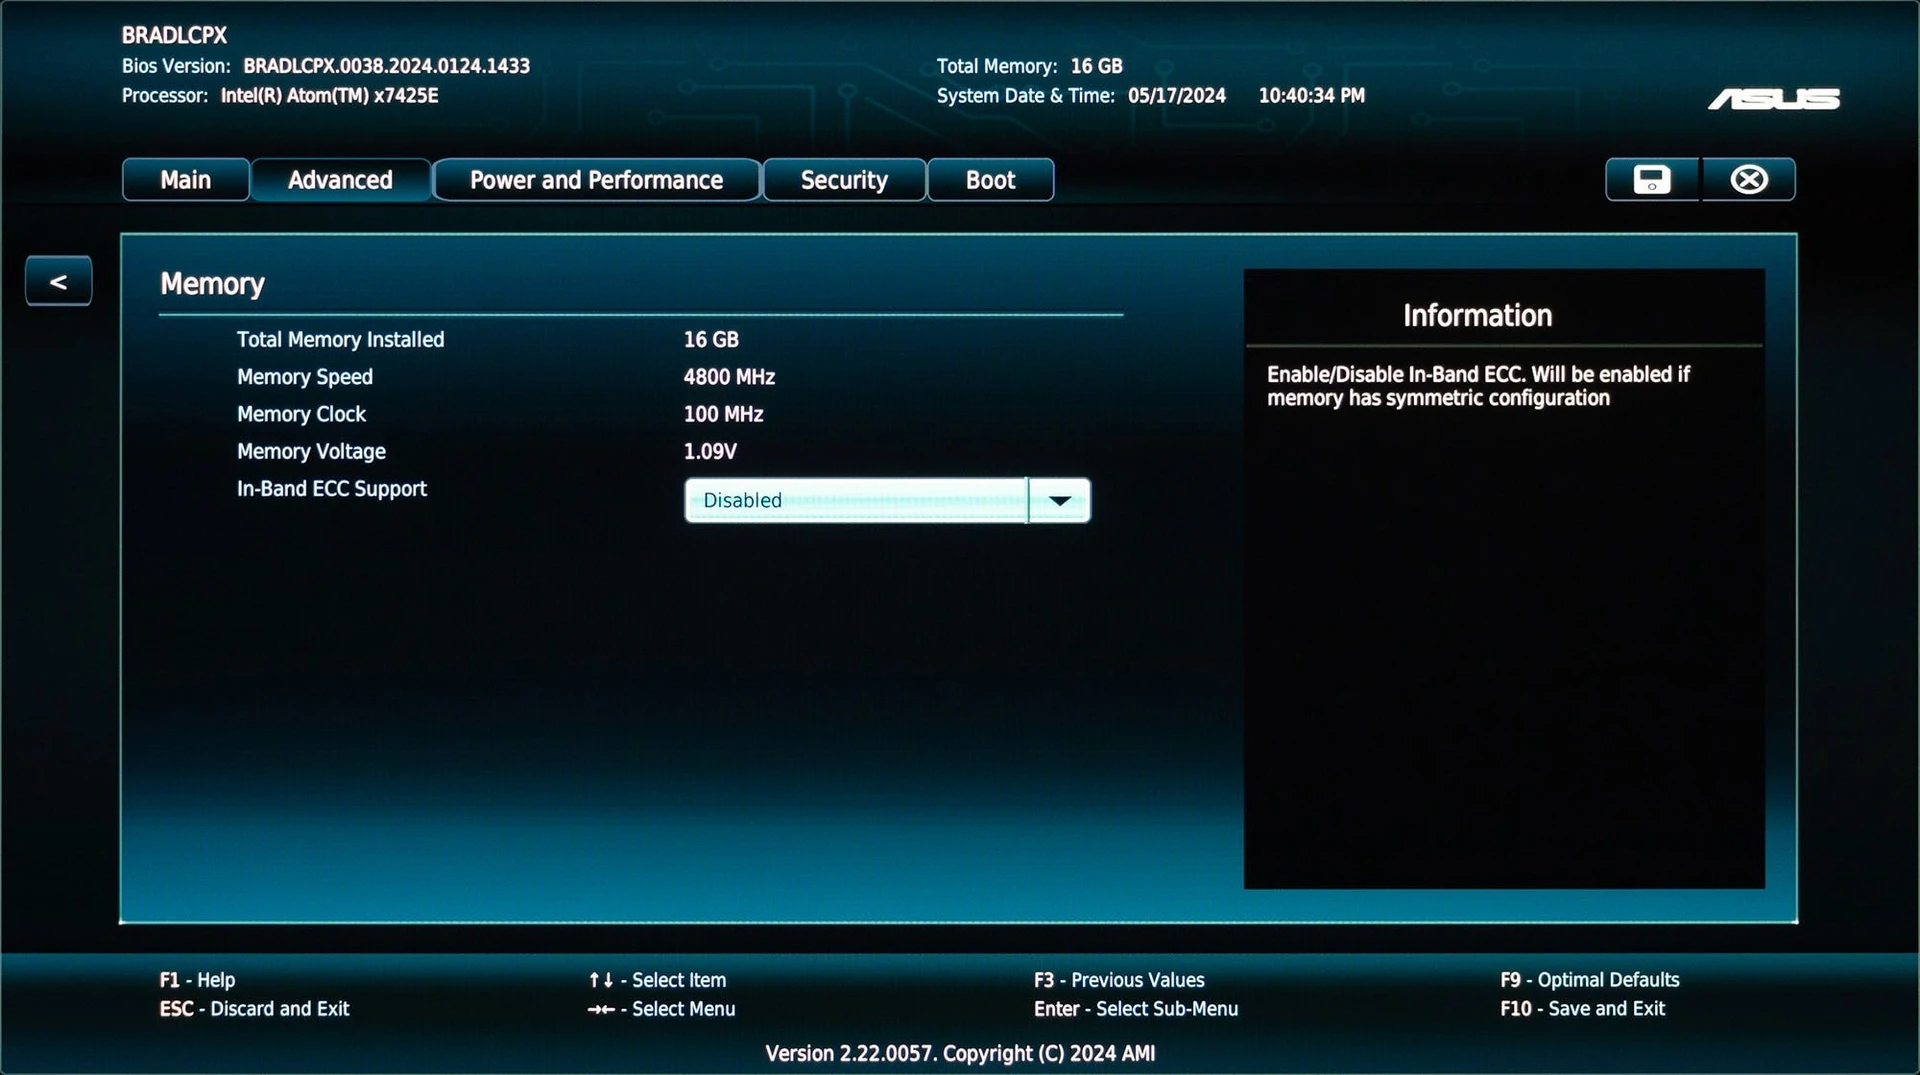Click the Select Item arrows hint

[658, 980]
